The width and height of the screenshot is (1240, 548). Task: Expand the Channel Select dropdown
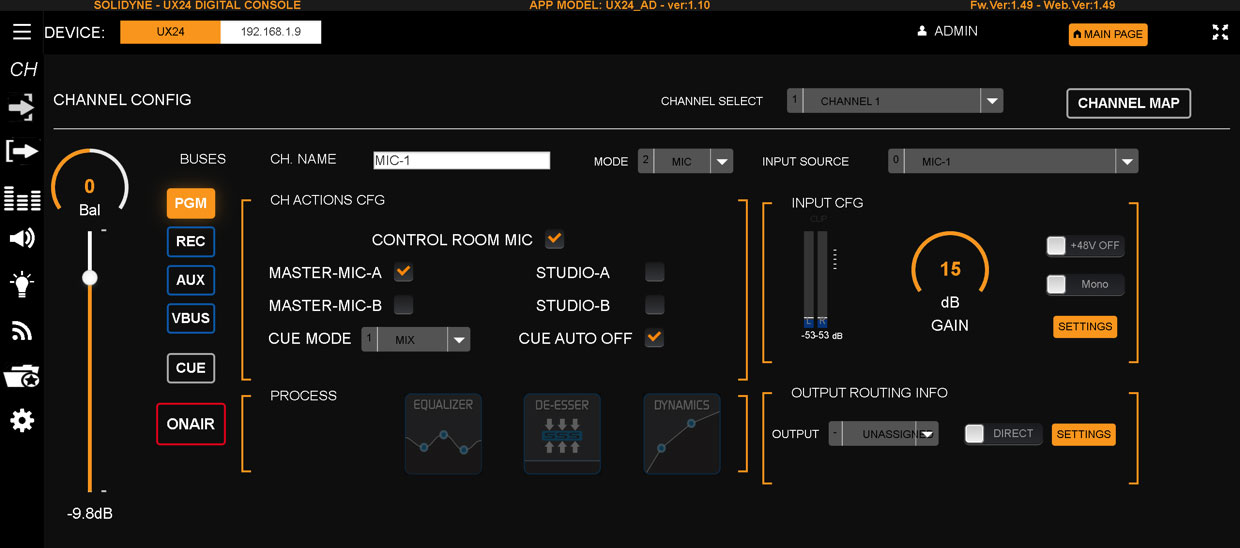pyautogui.click(x=991, y=101)
